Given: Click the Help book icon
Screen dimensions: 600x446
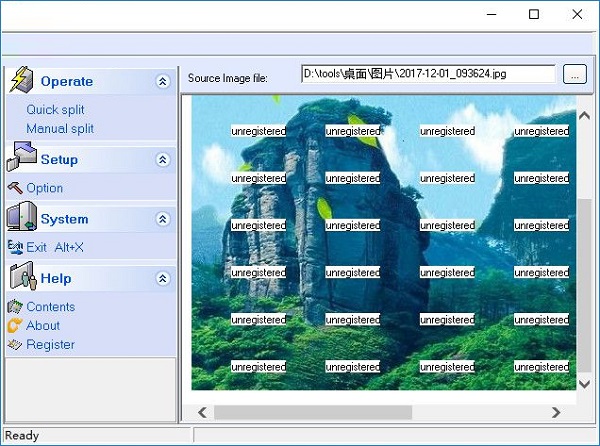Looking at the screenshot, I should click(21, 276).
